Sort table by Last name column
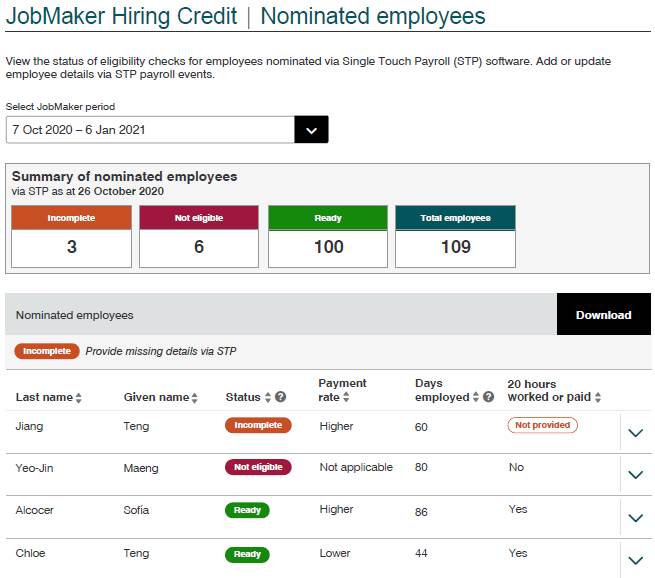655x578 pixels. (79, 398)
